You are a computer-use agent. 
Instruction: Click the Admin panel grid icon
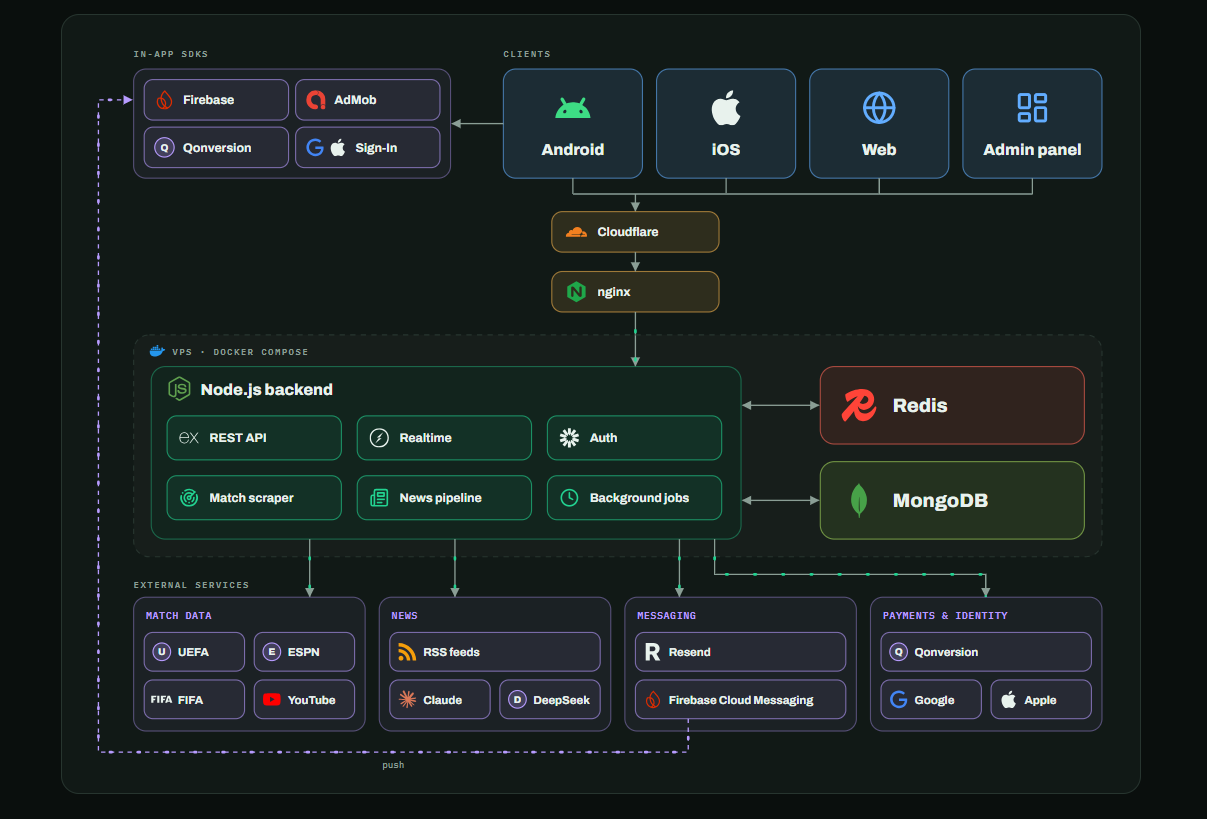[1032, 108]
